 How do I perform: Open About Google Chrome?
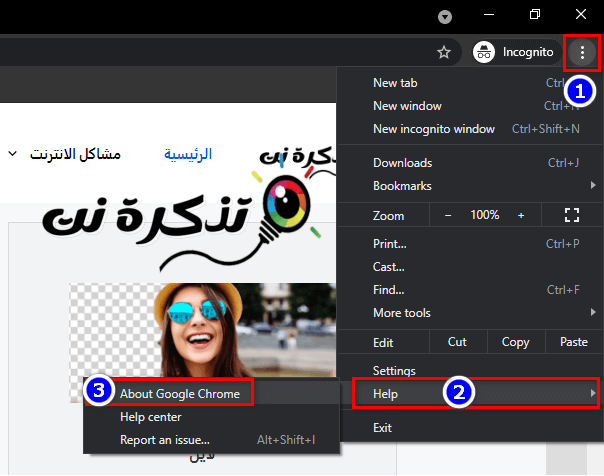click(x=211, y=394)
